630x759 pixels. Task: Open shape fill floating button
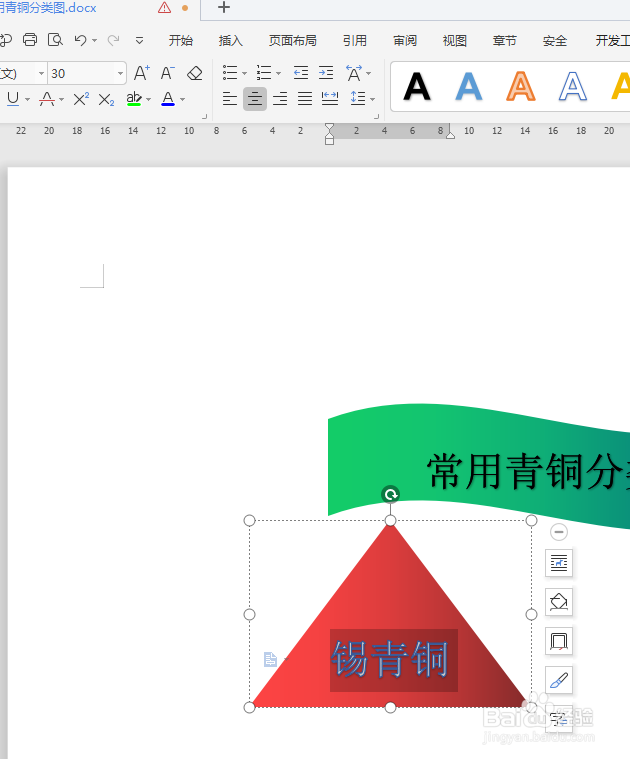point(559,602)
